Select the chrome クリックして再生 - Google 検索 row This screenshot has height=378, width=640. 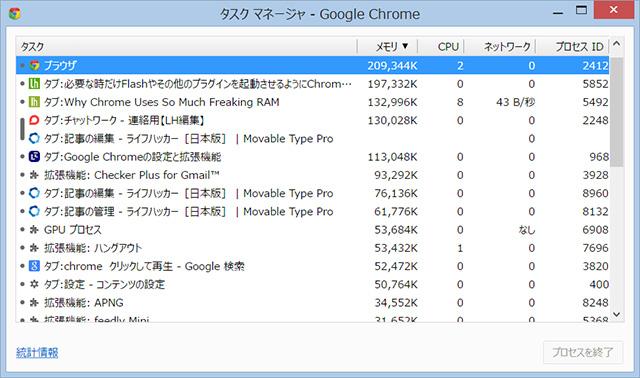point(312,266)
